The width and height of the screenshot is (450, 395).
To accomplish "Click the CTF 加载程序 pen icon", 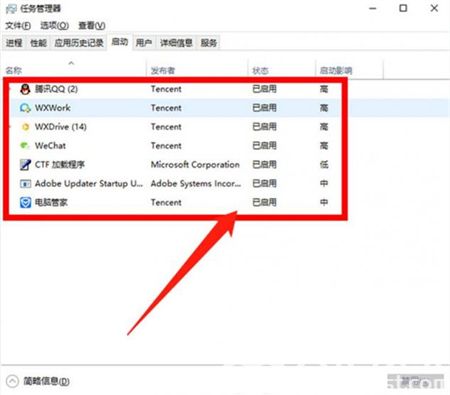I will click(x=25, y=165).
